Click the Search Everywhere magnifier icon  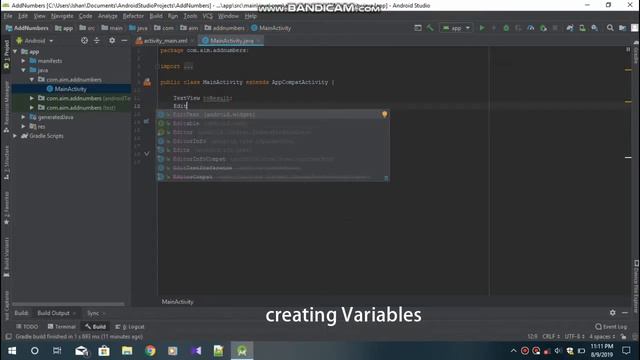pos(610,28)
